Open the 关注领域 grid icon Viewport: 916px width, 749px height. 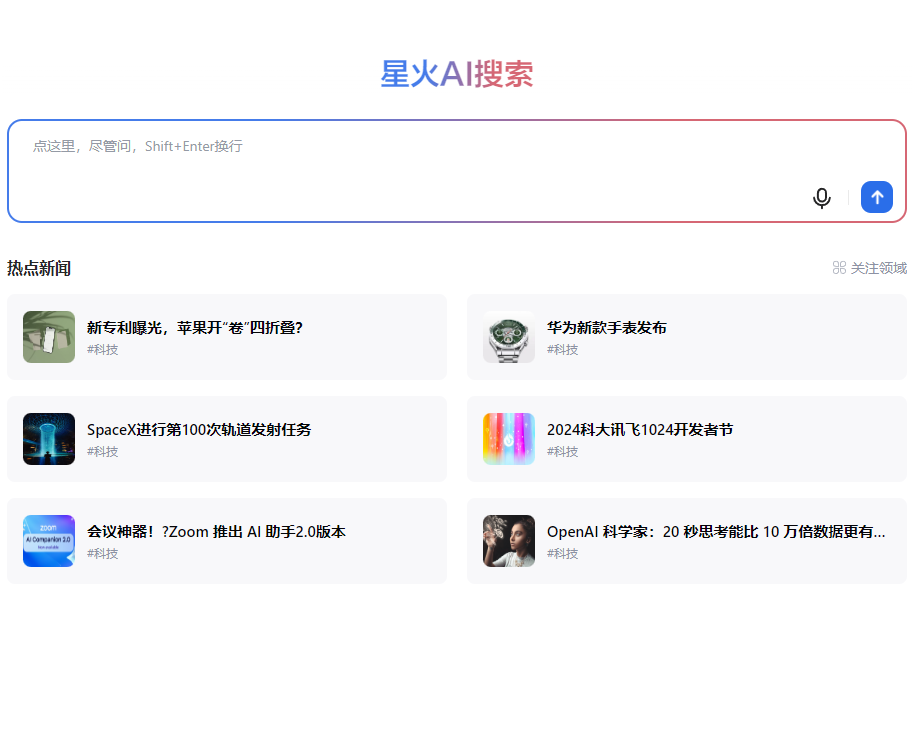point(839,268)
